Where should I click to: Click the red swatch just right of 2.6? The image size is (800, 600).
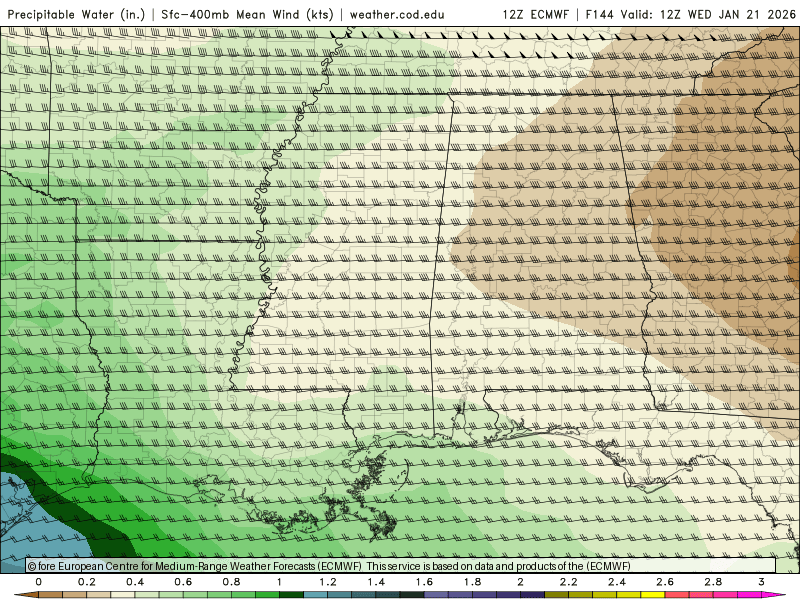coord(677,595)
